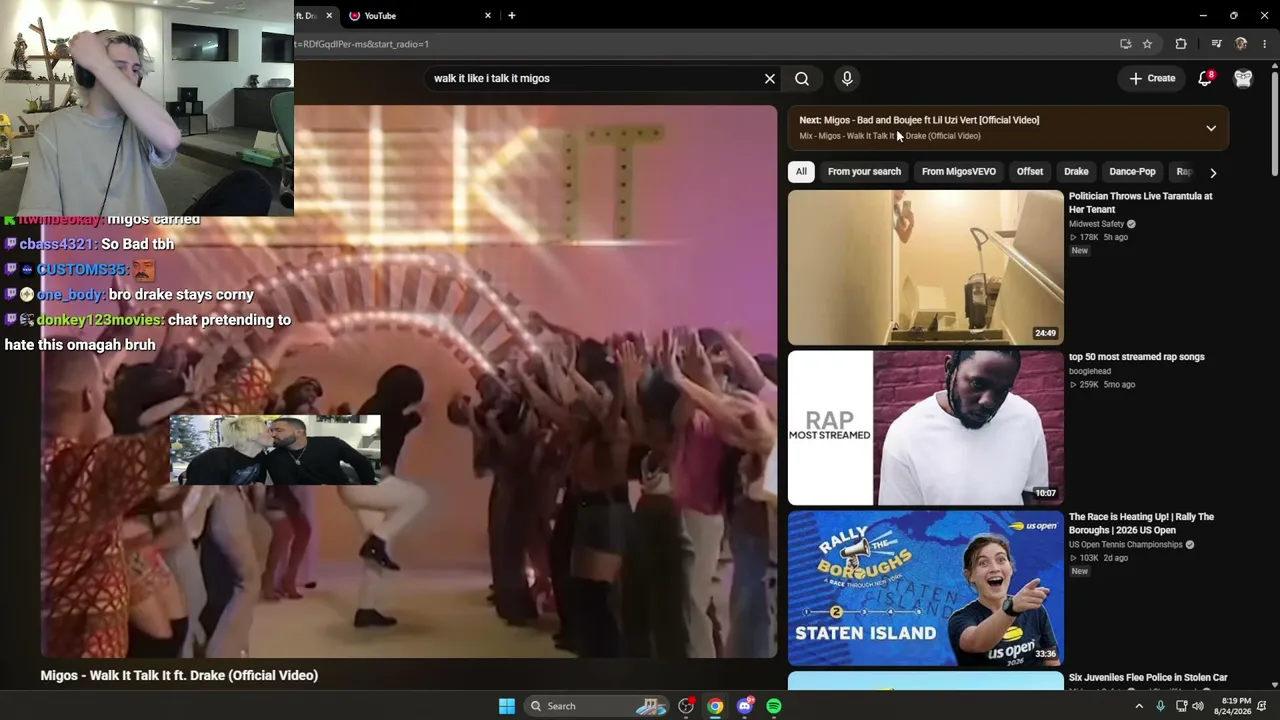Open the Chrome profile avatar

(x=1241, y=44)
